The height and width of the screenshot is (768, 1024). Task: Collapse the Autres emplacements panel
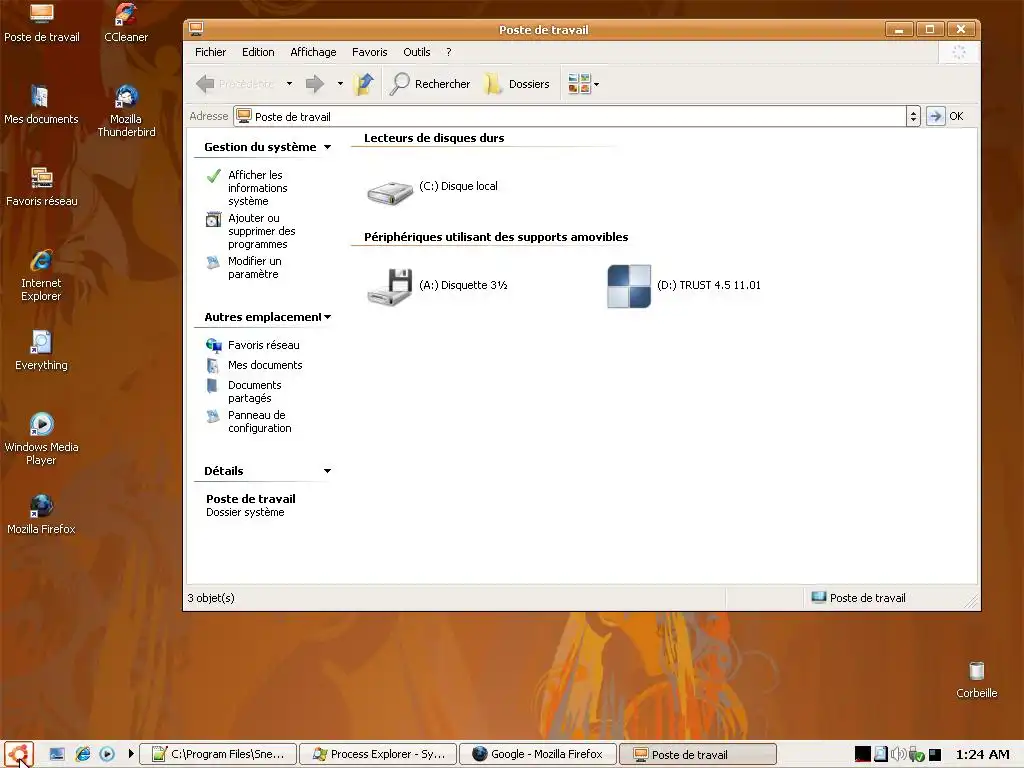tap(327, 317)
